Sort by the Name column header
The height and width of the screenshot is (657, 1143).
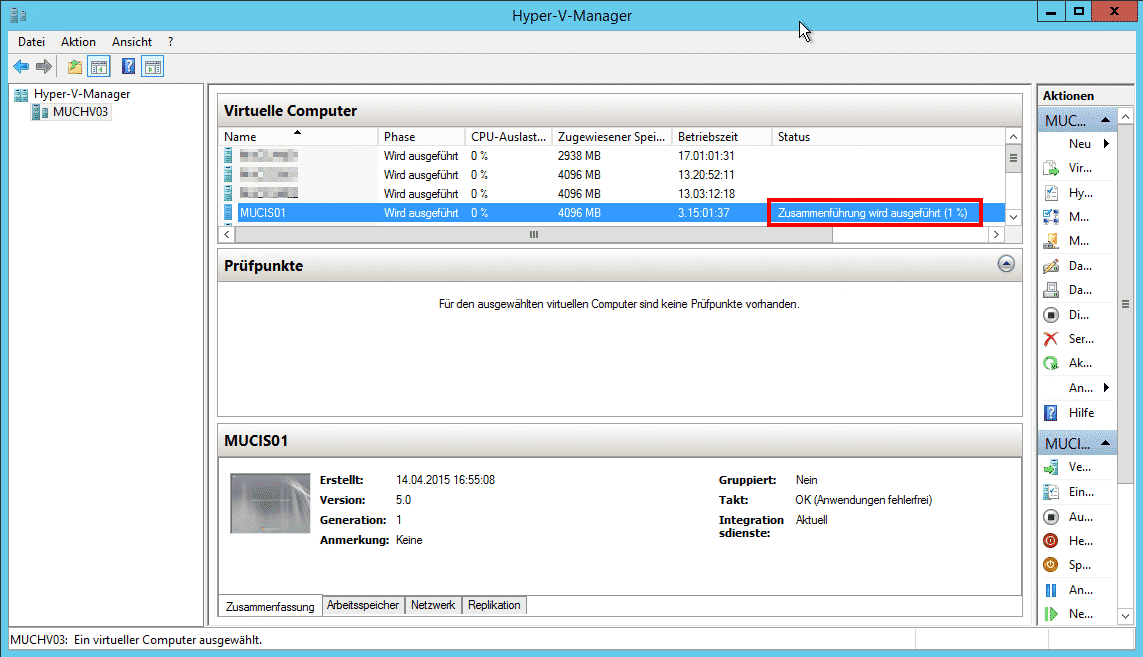point(298,137)
